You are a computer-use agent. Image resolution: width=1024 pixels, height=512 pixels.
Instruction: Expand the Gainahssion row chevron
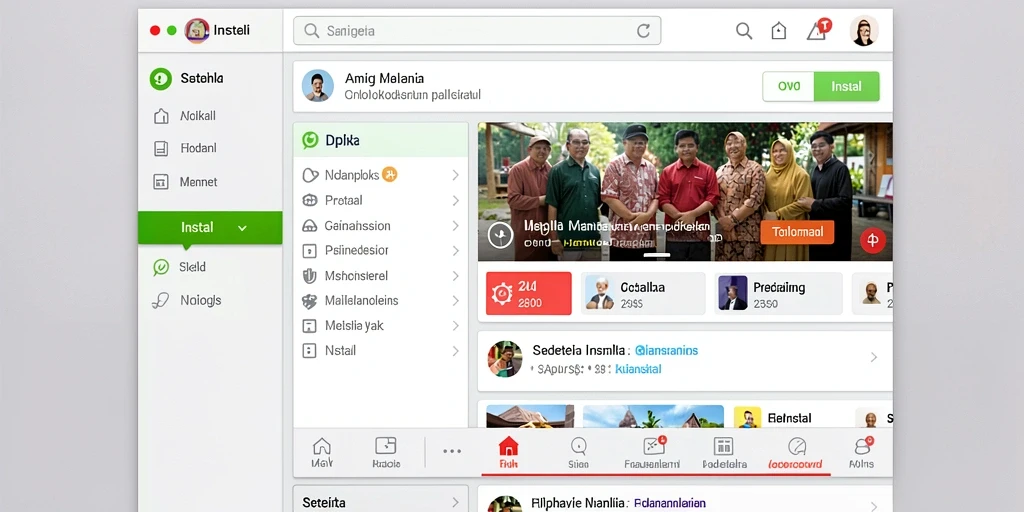tap(455, 226)
